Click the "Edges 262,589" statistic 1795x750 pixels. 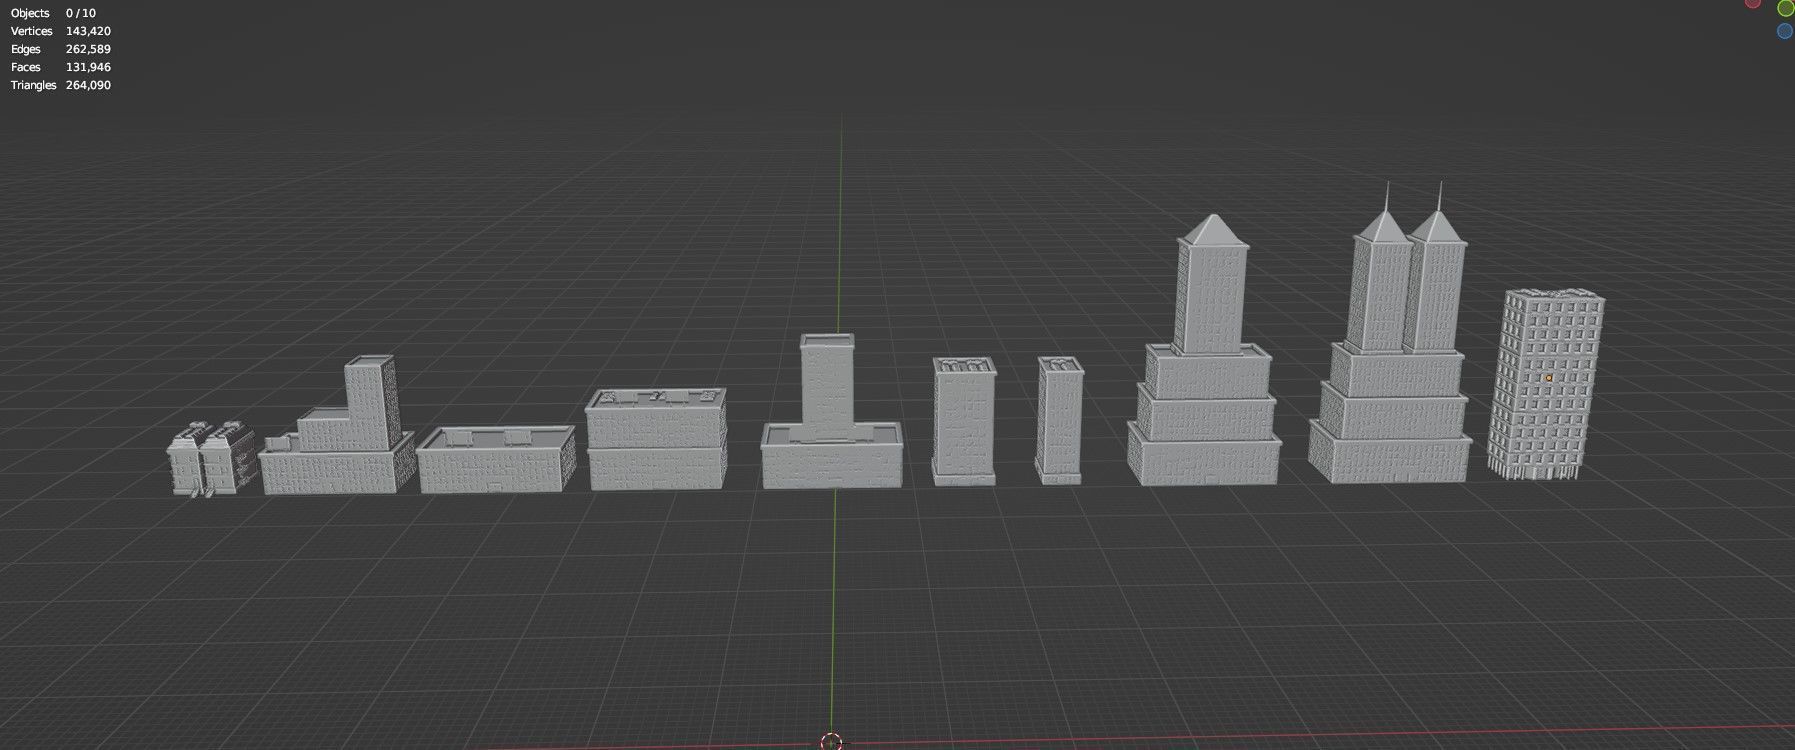(x=60, y=49)
